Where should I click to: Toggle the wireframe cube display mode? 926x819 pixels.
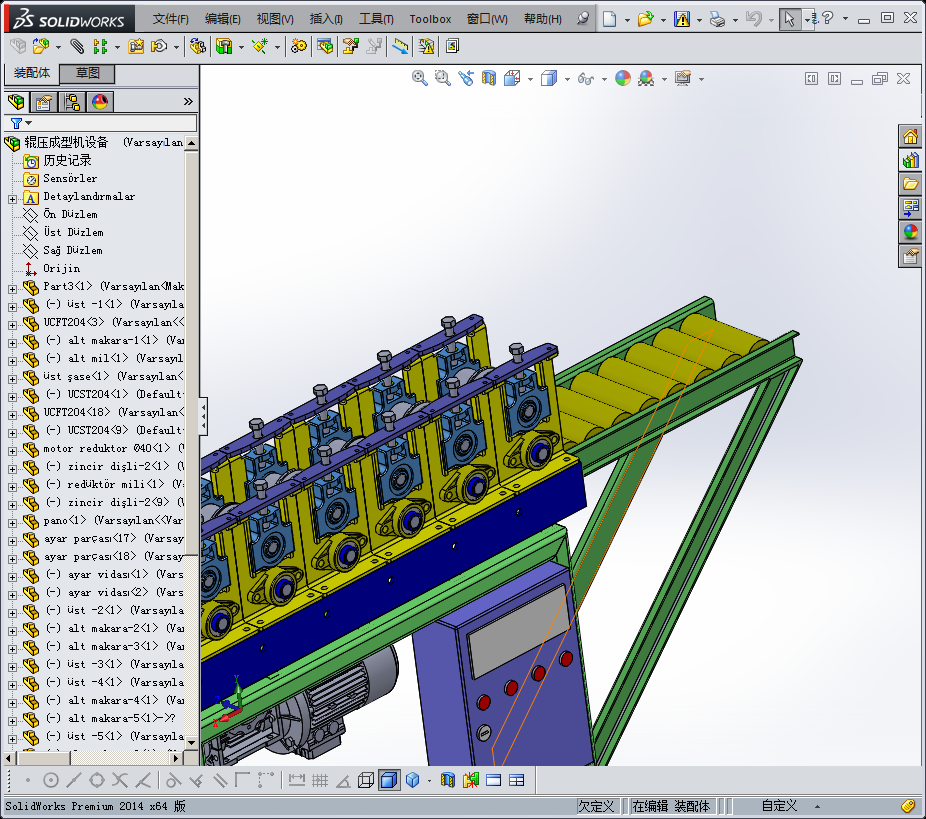(366, 780)
